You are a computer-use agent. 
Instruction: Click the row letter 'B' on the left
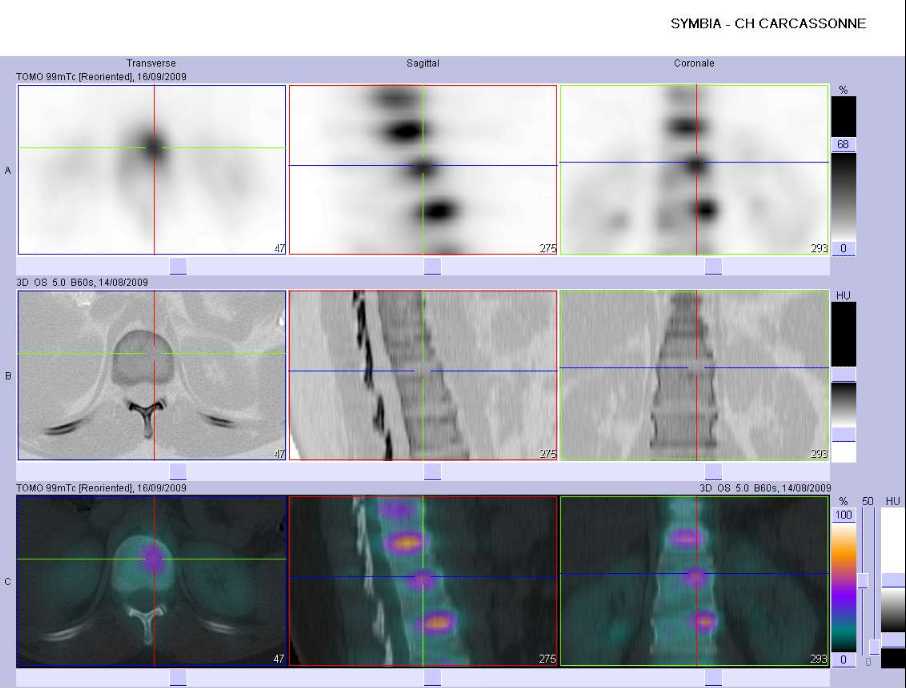pyautogui.click(x=8, y=375)
